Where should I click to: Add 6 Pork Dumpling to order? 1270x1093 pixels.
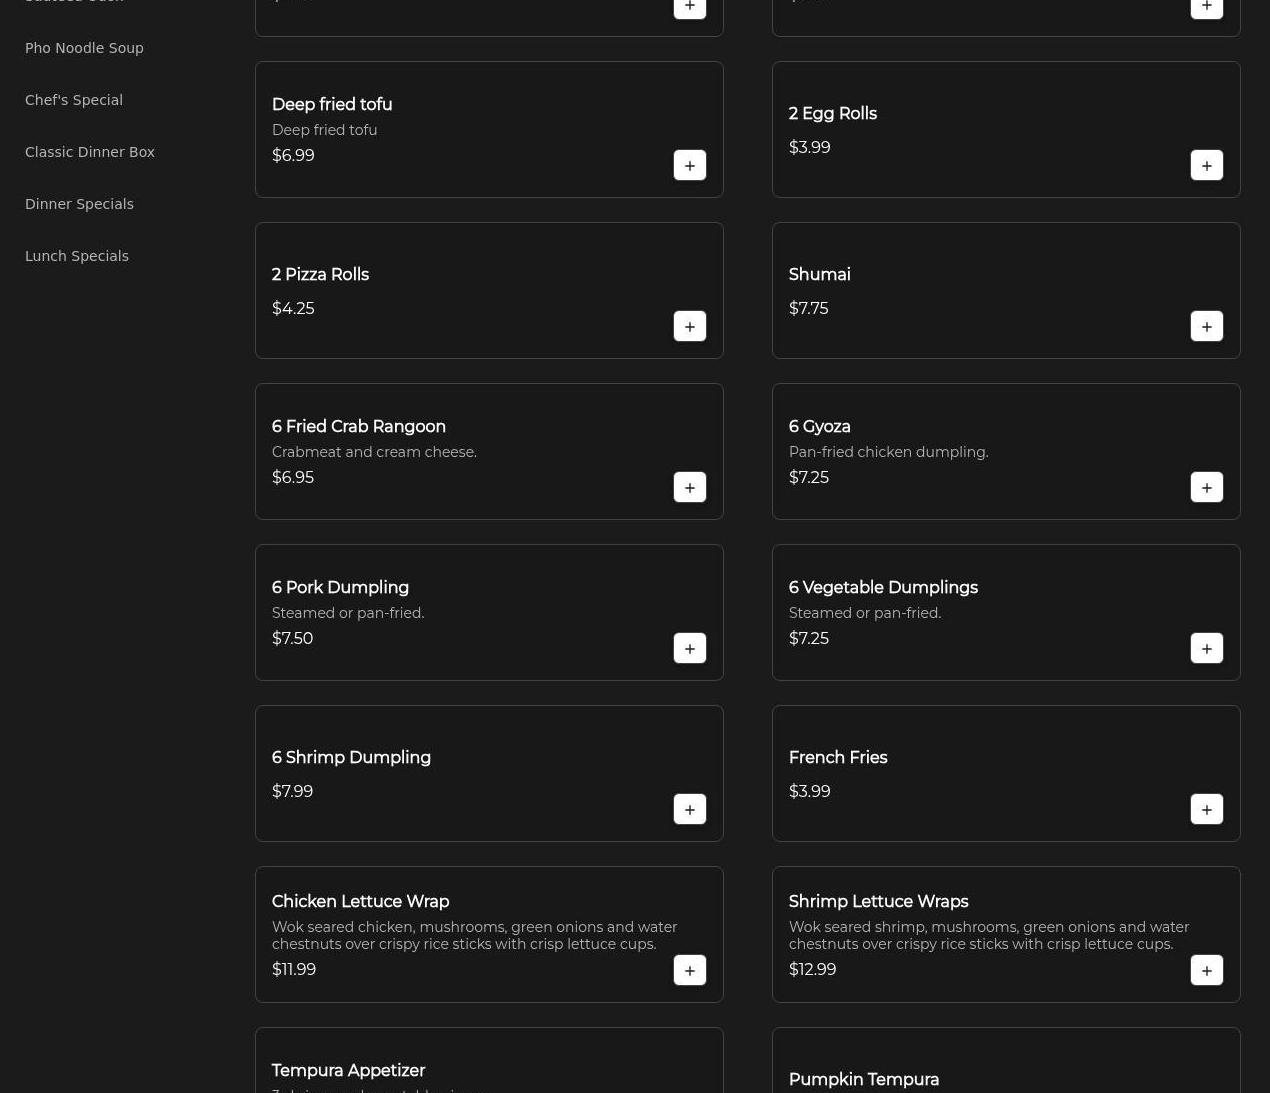click(x=689, y=648)
